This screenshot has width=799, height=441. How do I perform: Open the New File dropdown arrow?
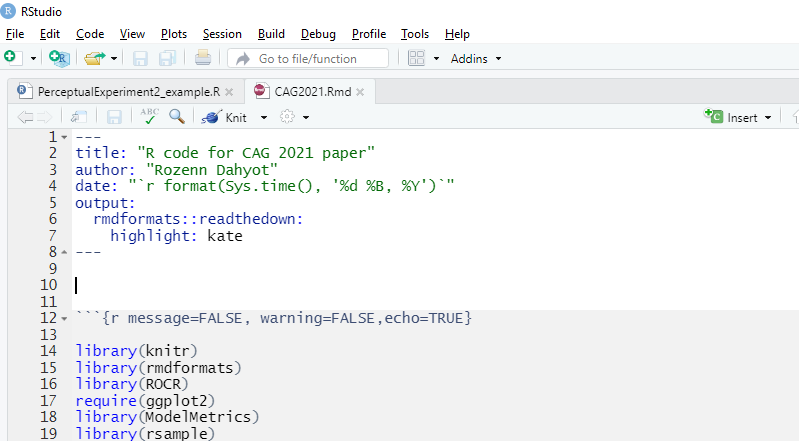coord(33,59)
